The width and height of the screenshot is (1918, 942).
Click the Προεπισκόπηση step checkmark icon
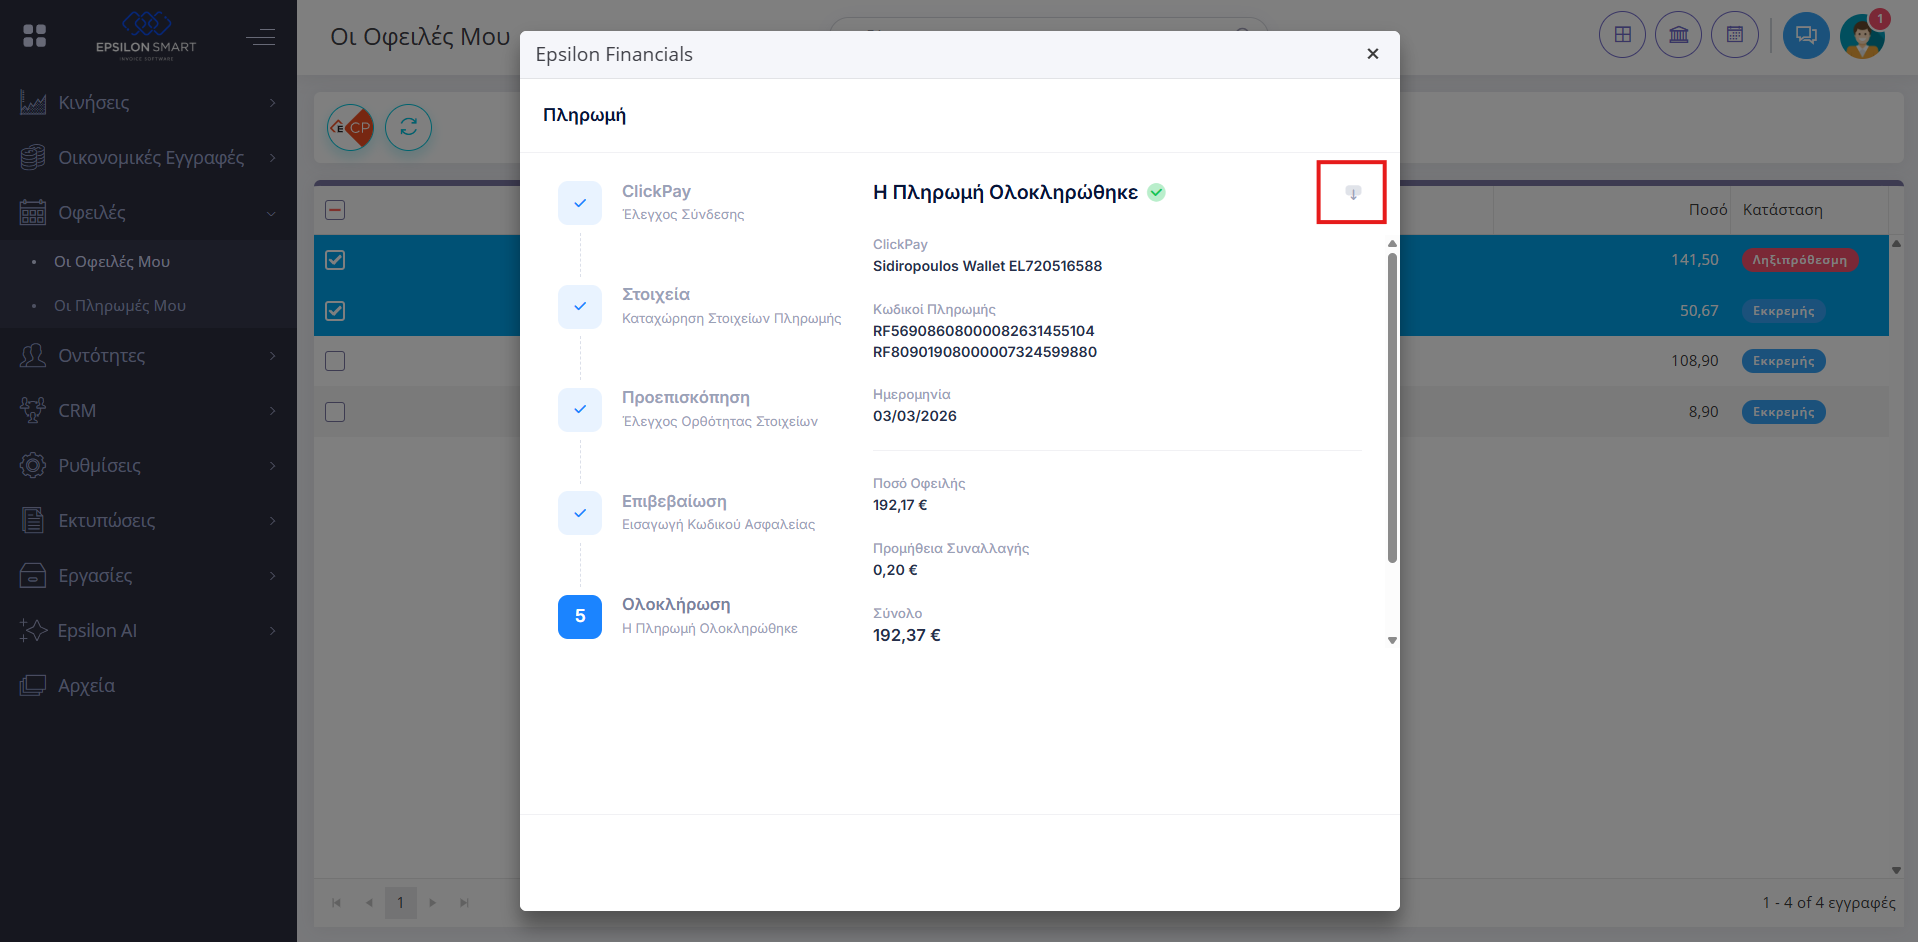(x=580, y=409)
